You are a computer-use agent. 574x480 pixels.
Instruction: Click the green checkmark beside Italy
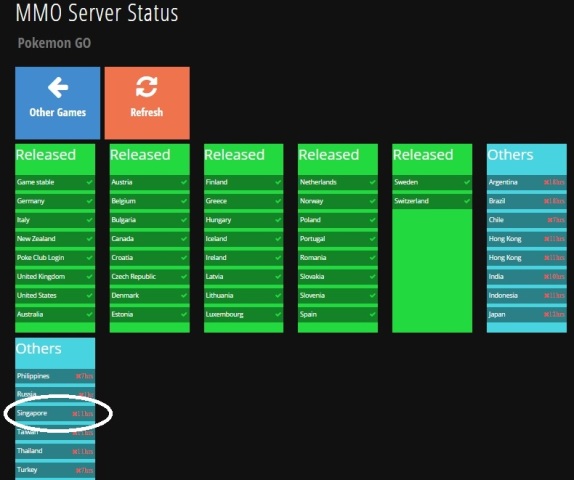pos(89,220)
